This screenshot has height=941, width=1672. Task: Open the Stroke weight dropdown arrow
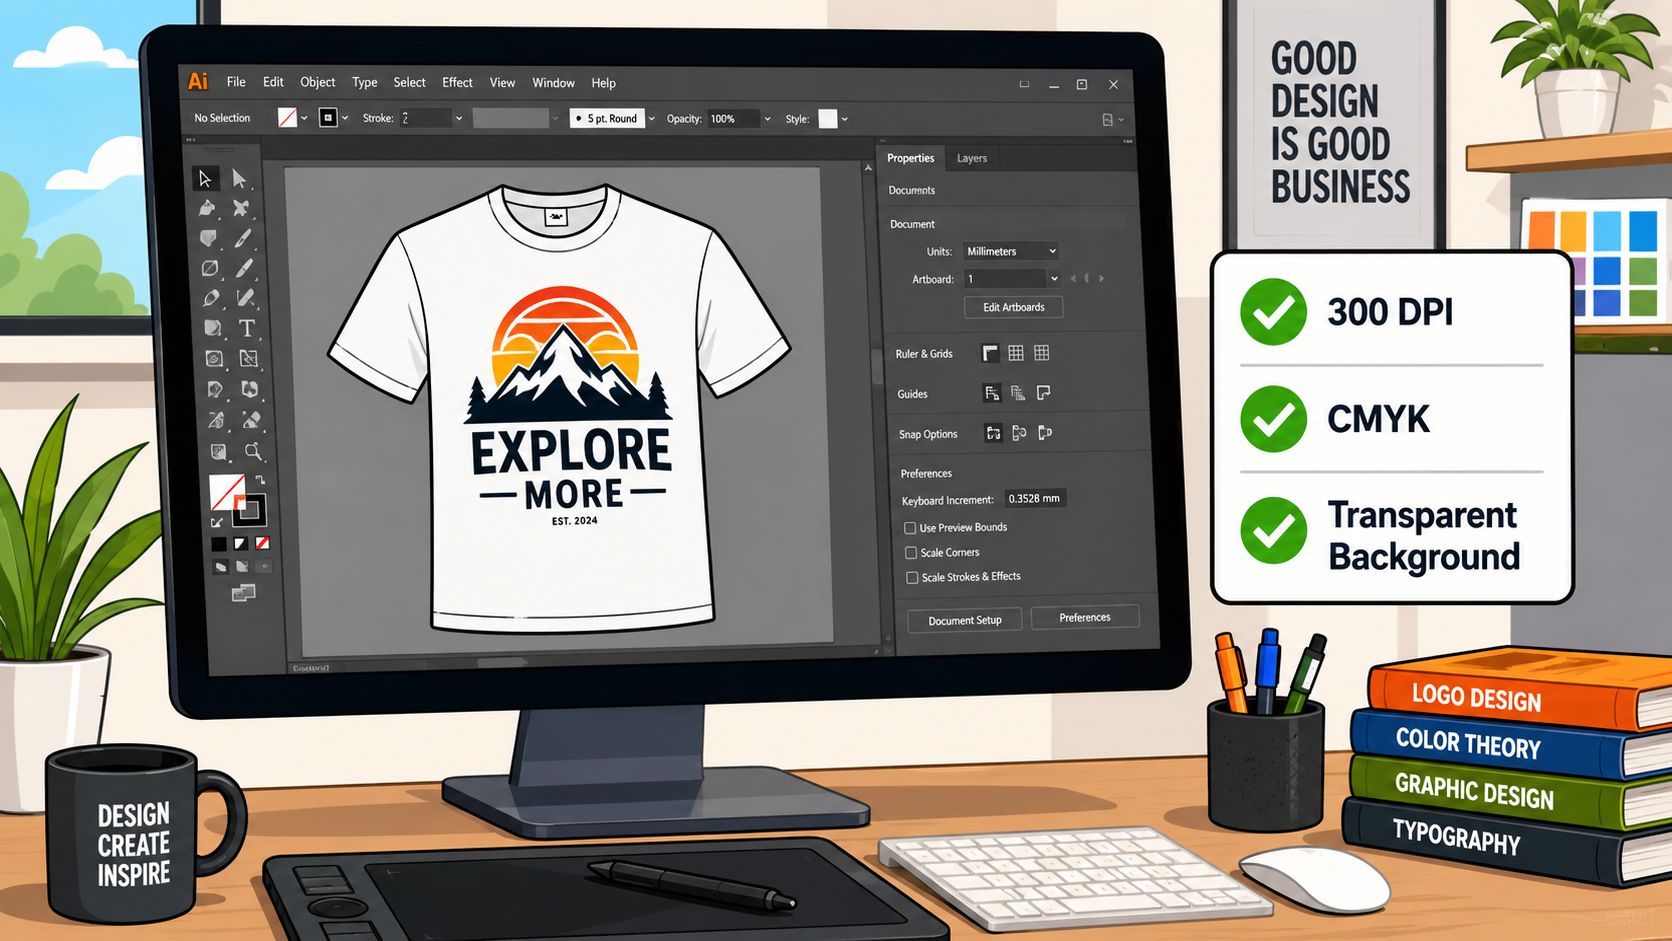click(459, 118)
